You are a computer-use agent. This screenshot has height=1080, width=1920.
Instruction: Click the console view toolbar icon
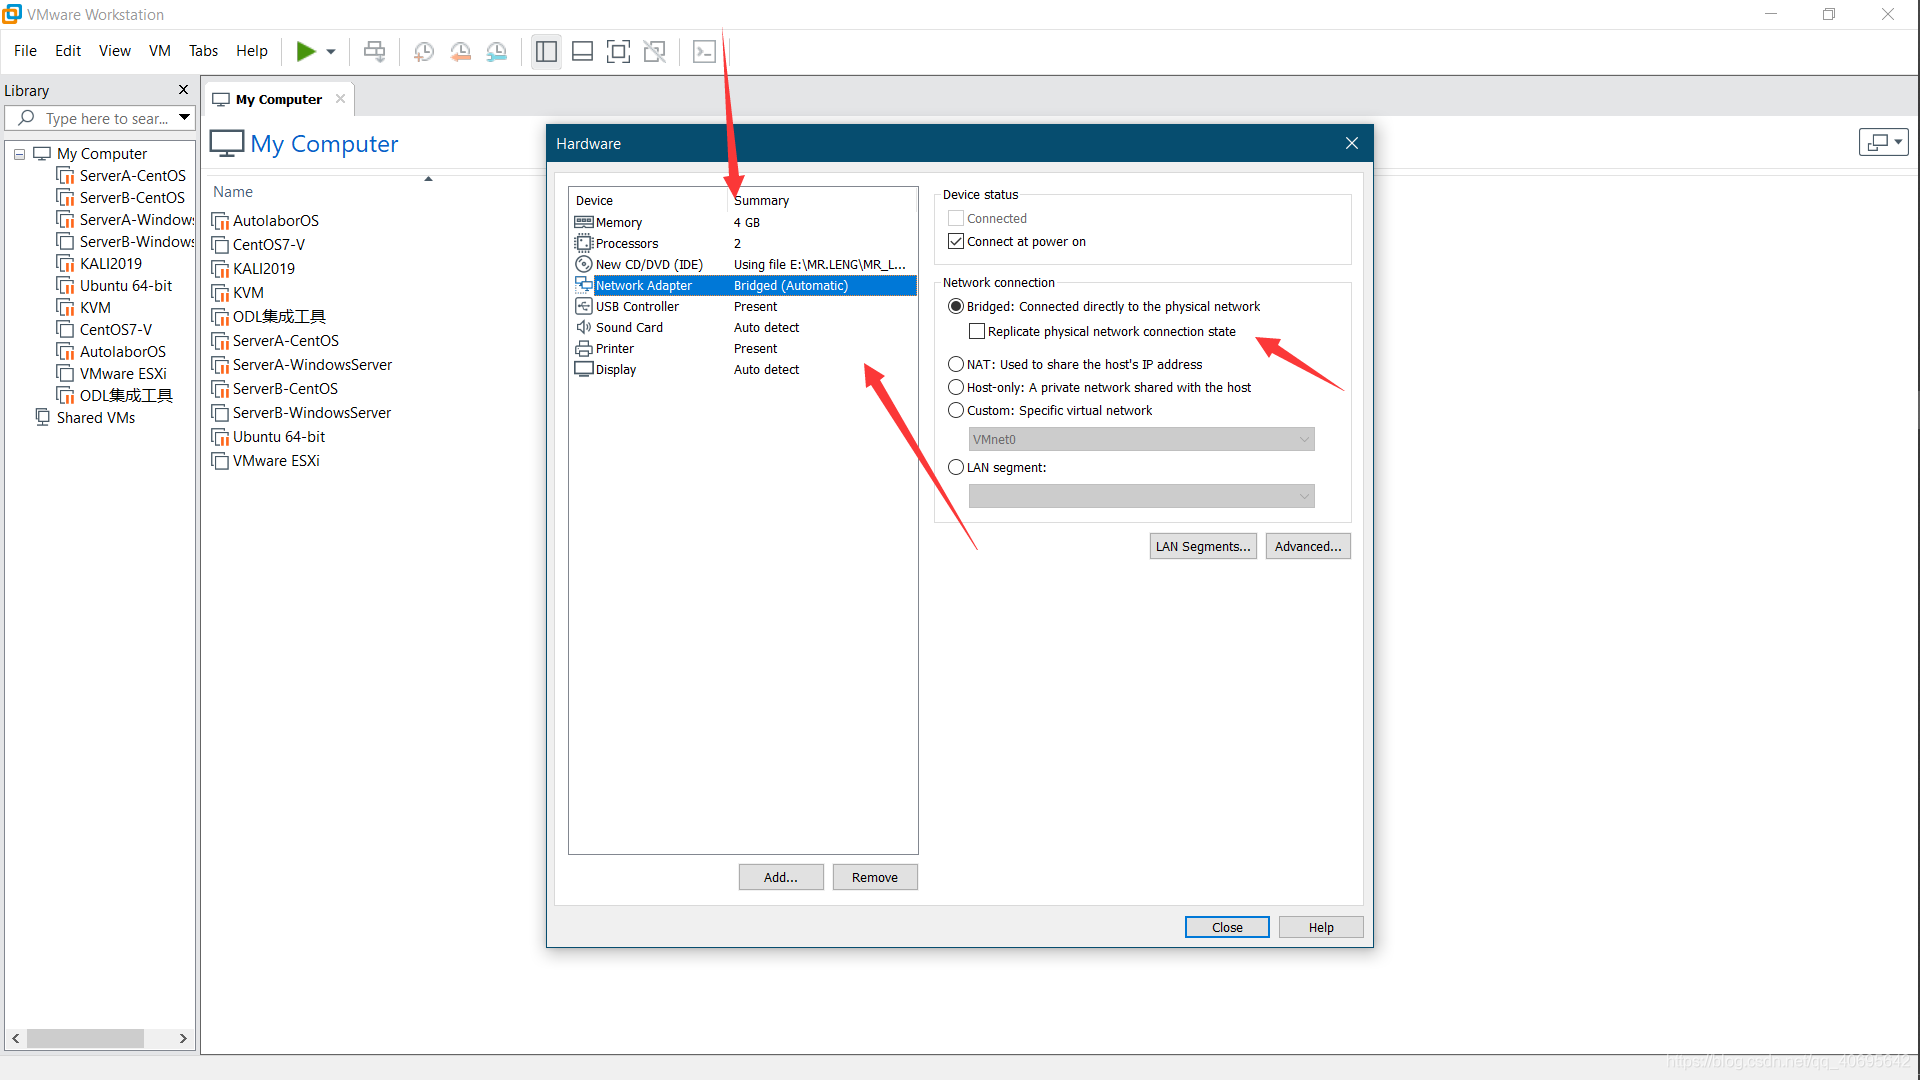point(704,51)
